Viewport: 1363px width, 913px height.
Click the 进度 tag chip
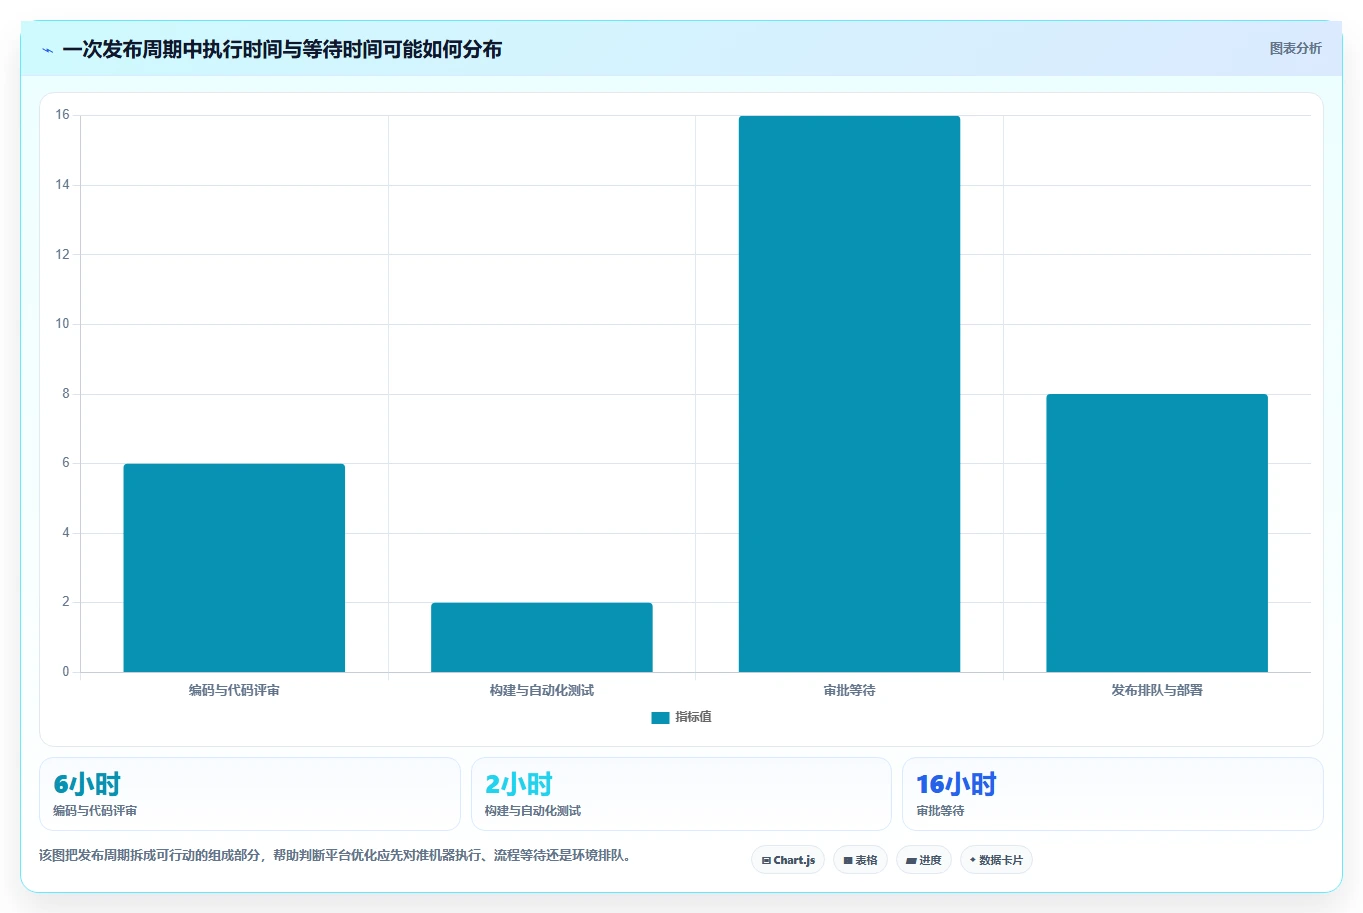(924, 860)
